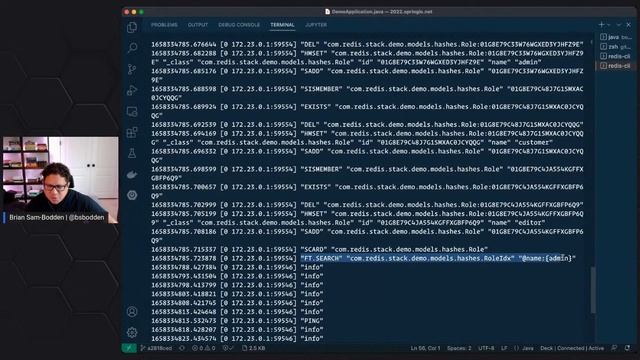Image resolution: width=640 pixels, height=360 pixels.
Task: Open the Explorer view in activity bar
Action: point(132,27)
